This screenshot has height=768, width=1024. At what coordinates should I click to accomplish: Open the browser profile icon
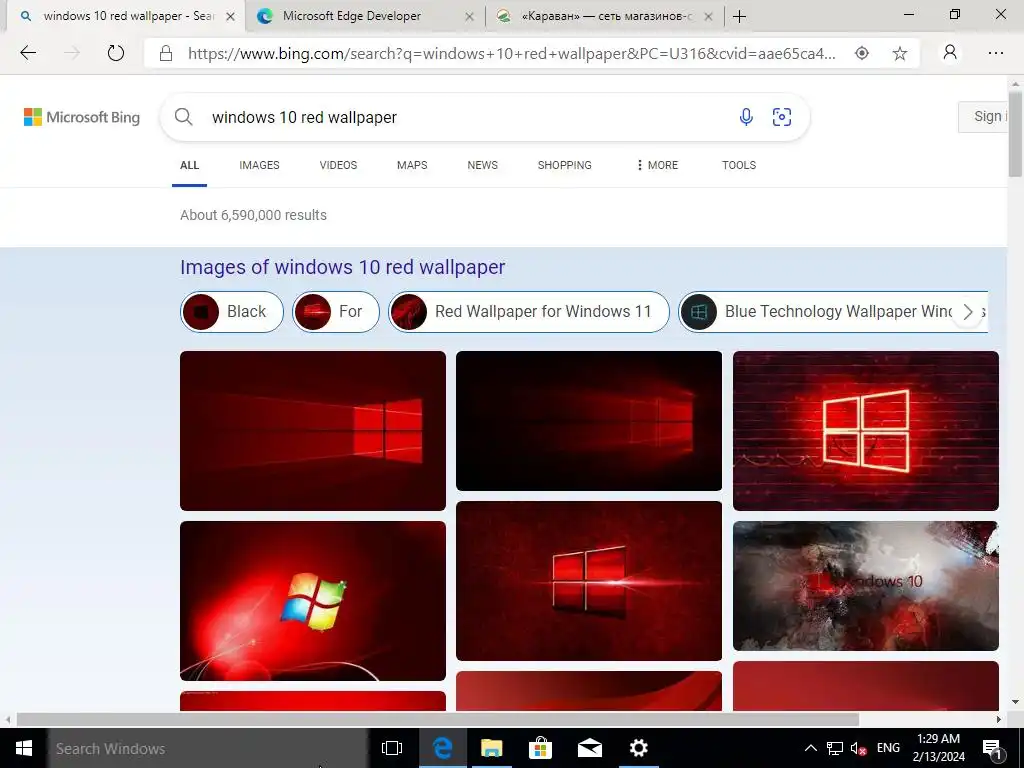[x=950, y=53]
